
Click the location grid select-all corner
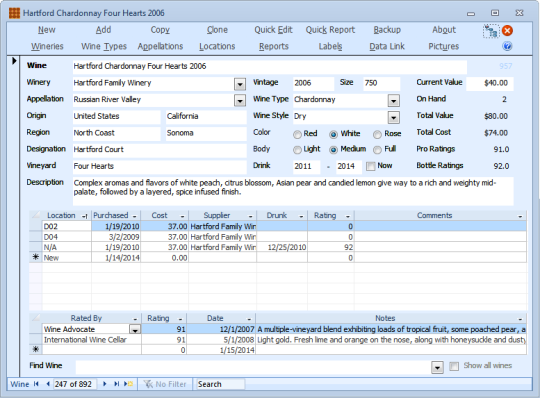(36, 216)
